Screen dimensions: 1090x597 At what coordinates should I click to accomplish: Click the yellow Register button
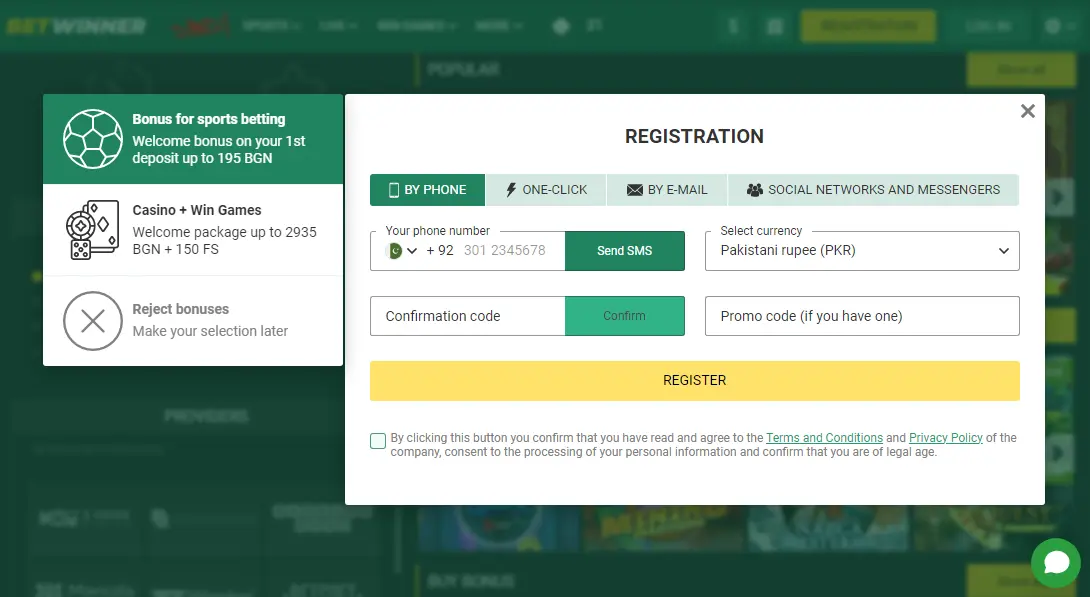(x=694, y=381)
